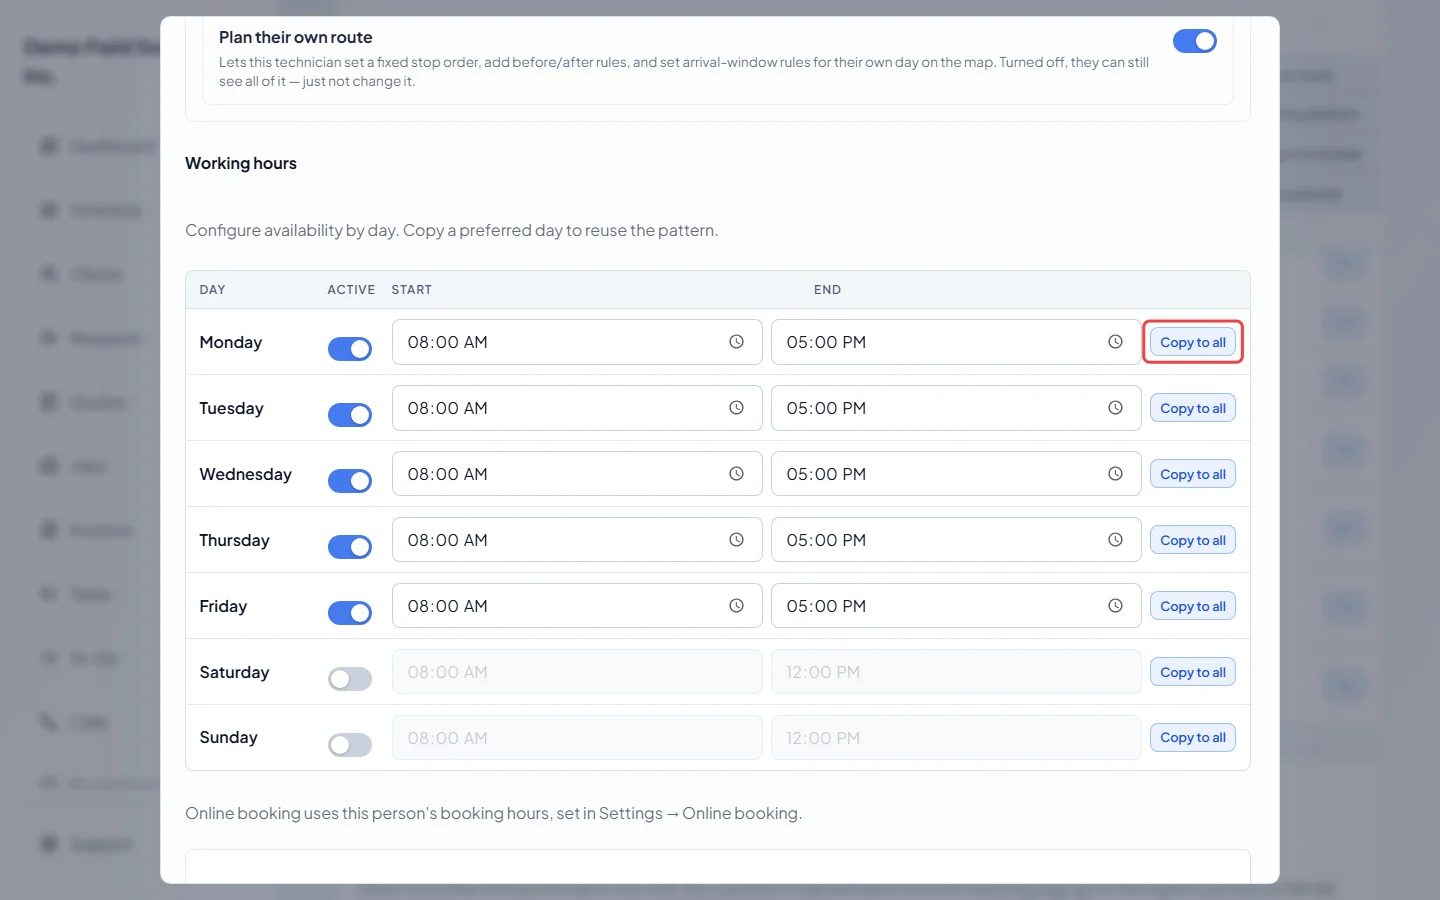Open the Thursday start time clock picker
1440x900 pixels.
[736, 540]
